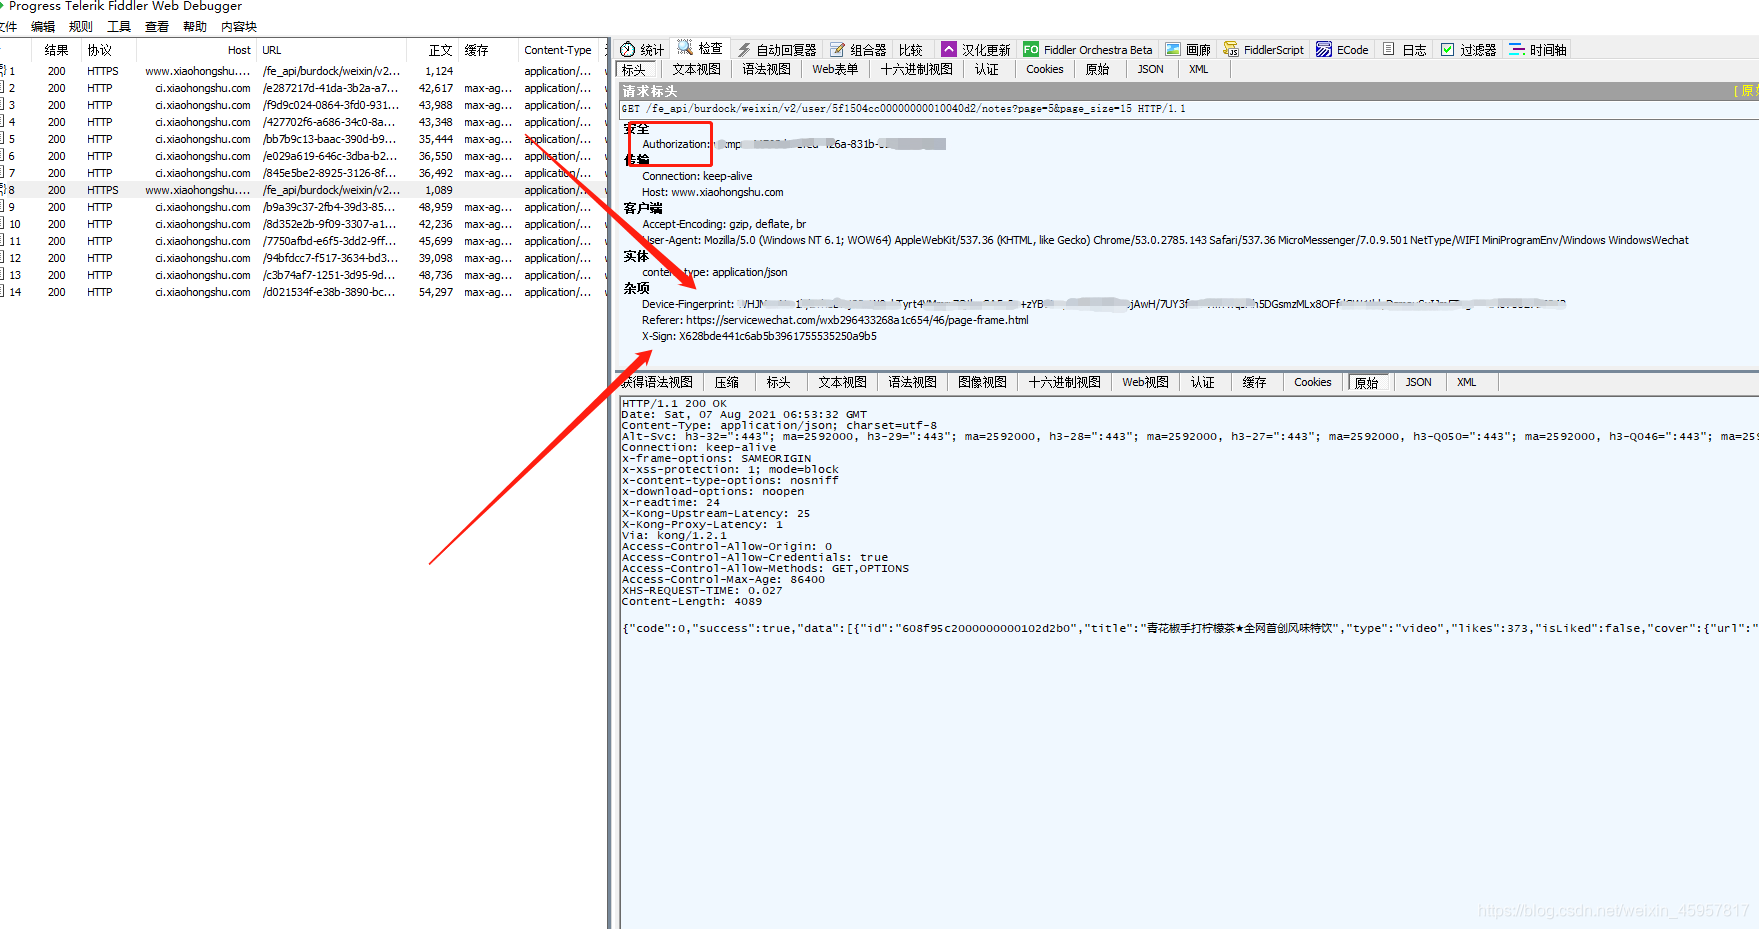Open the ECode icon tab
Viewport: 1759px width, 929px height.
tap(1324, 49)
